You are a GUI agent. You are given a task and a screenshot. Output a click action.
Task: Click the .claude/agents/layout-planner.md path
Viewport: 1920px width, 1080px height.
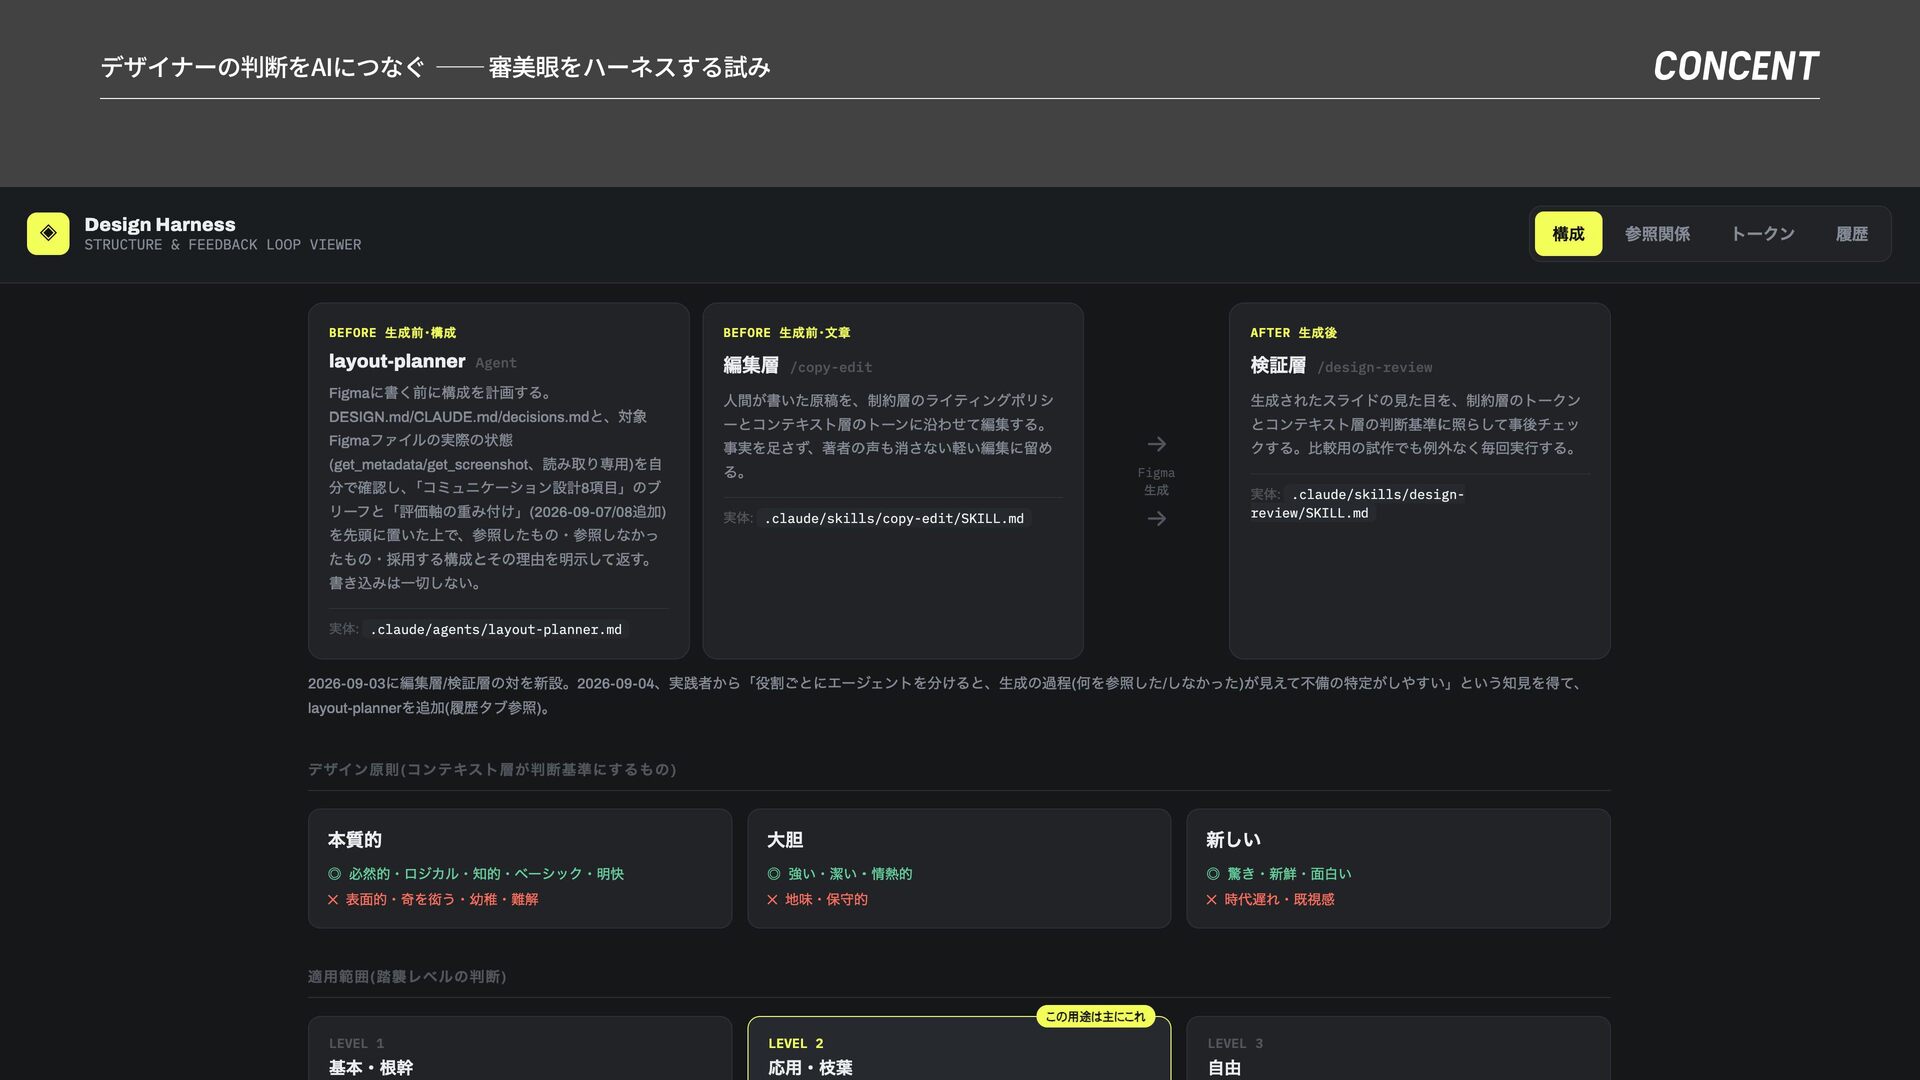[496, 630]
